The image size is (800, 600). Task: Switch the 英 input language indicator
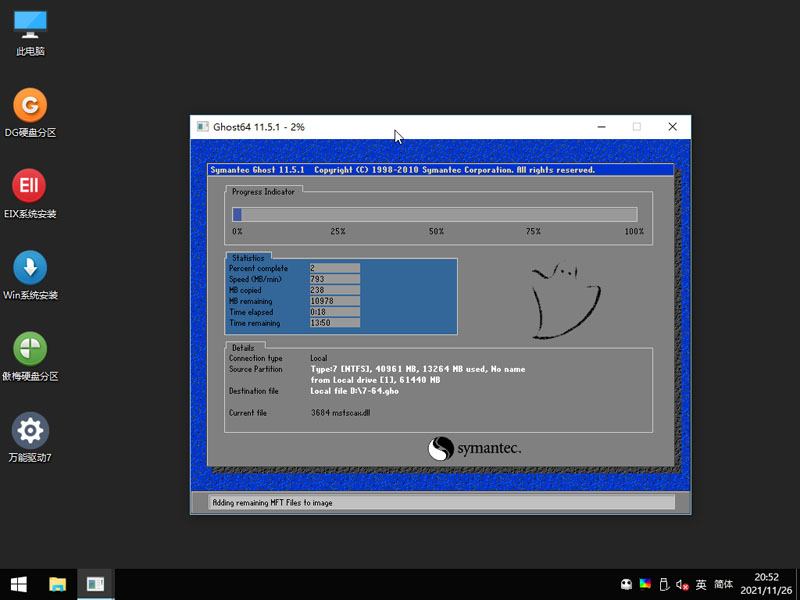point(702,585)
